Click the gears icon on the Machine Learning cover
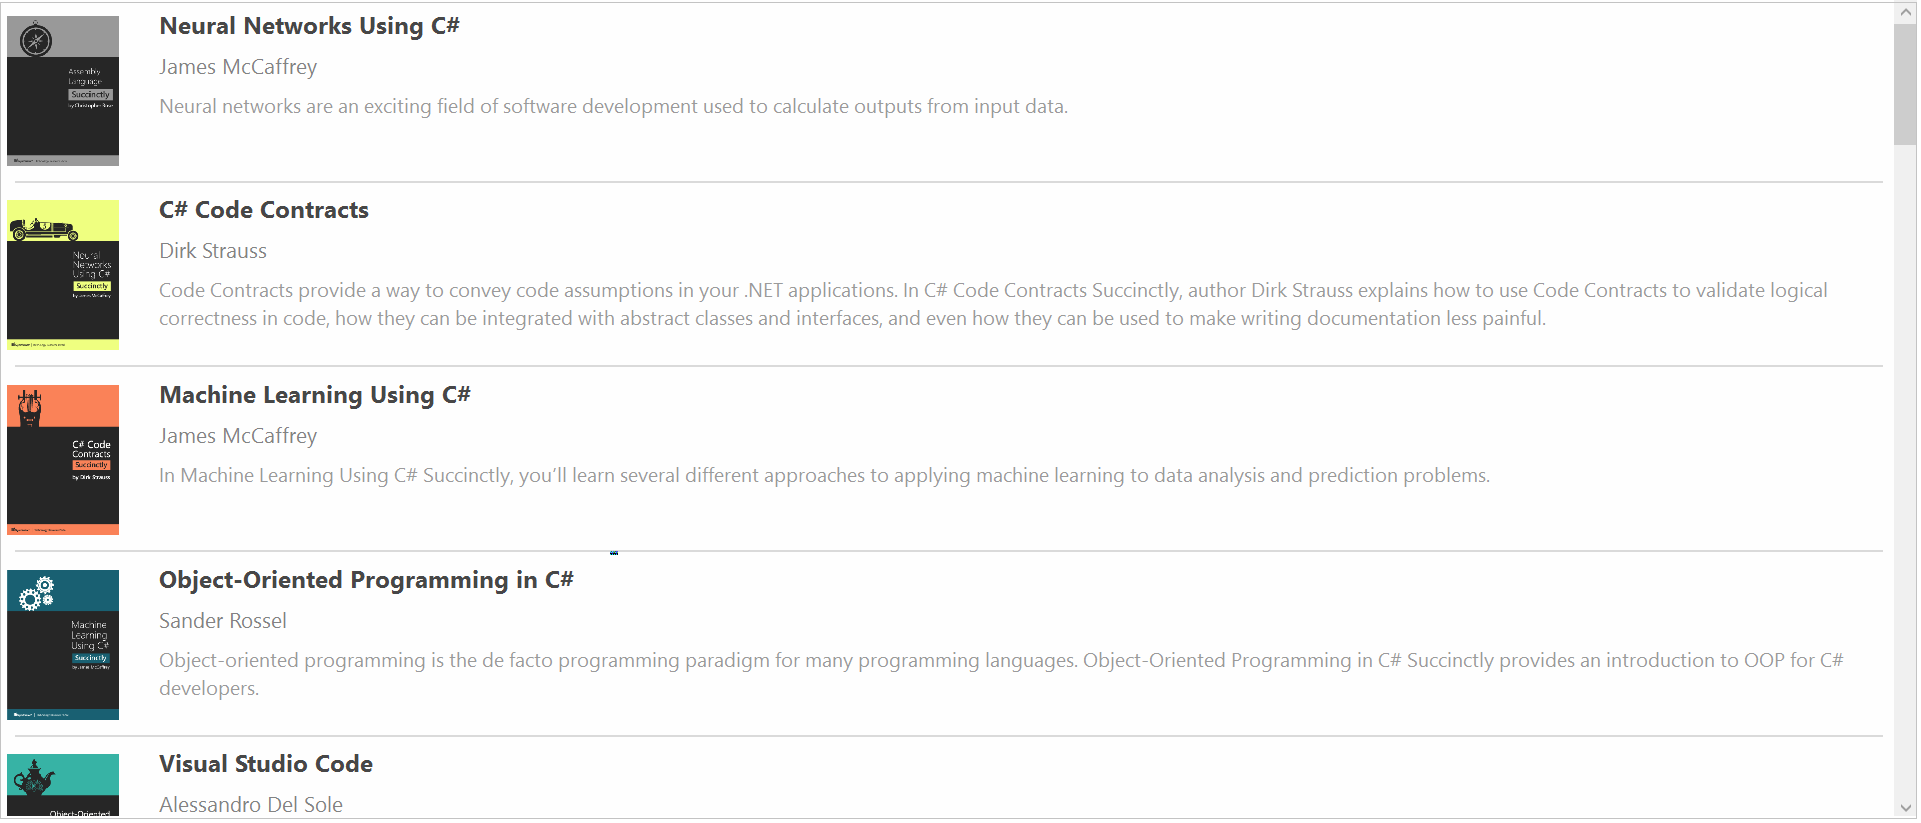The width and height of the screenshot is (1921, 823). (38, 592)
